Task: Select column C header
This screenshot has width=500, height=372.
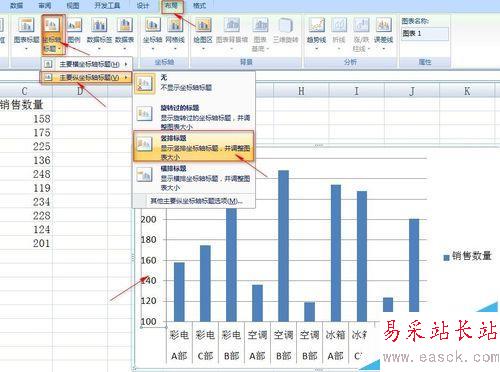Action: (x=24, y=91)
